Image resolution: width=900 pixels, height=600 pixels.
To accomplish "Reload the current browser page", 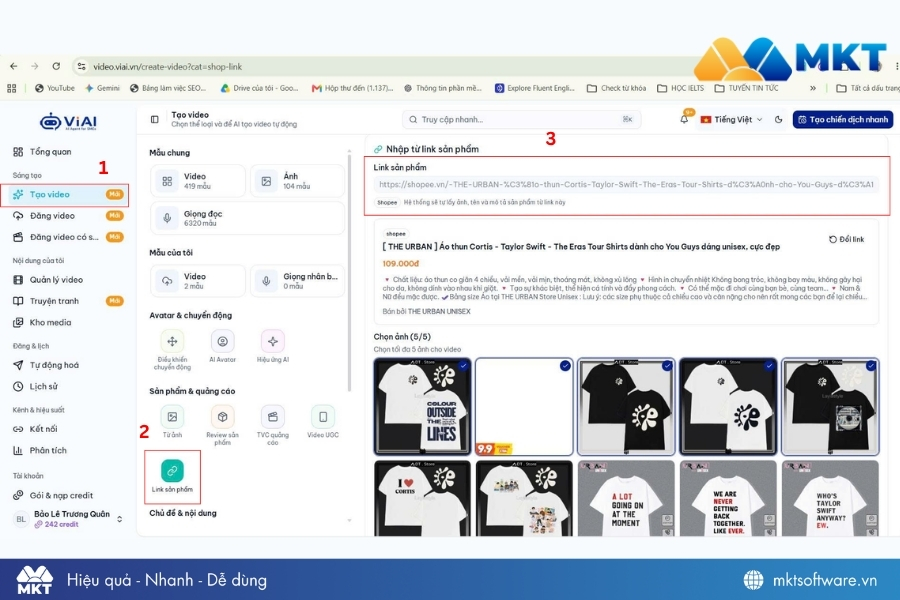I will pyautogui.click(x=56, y=66).
